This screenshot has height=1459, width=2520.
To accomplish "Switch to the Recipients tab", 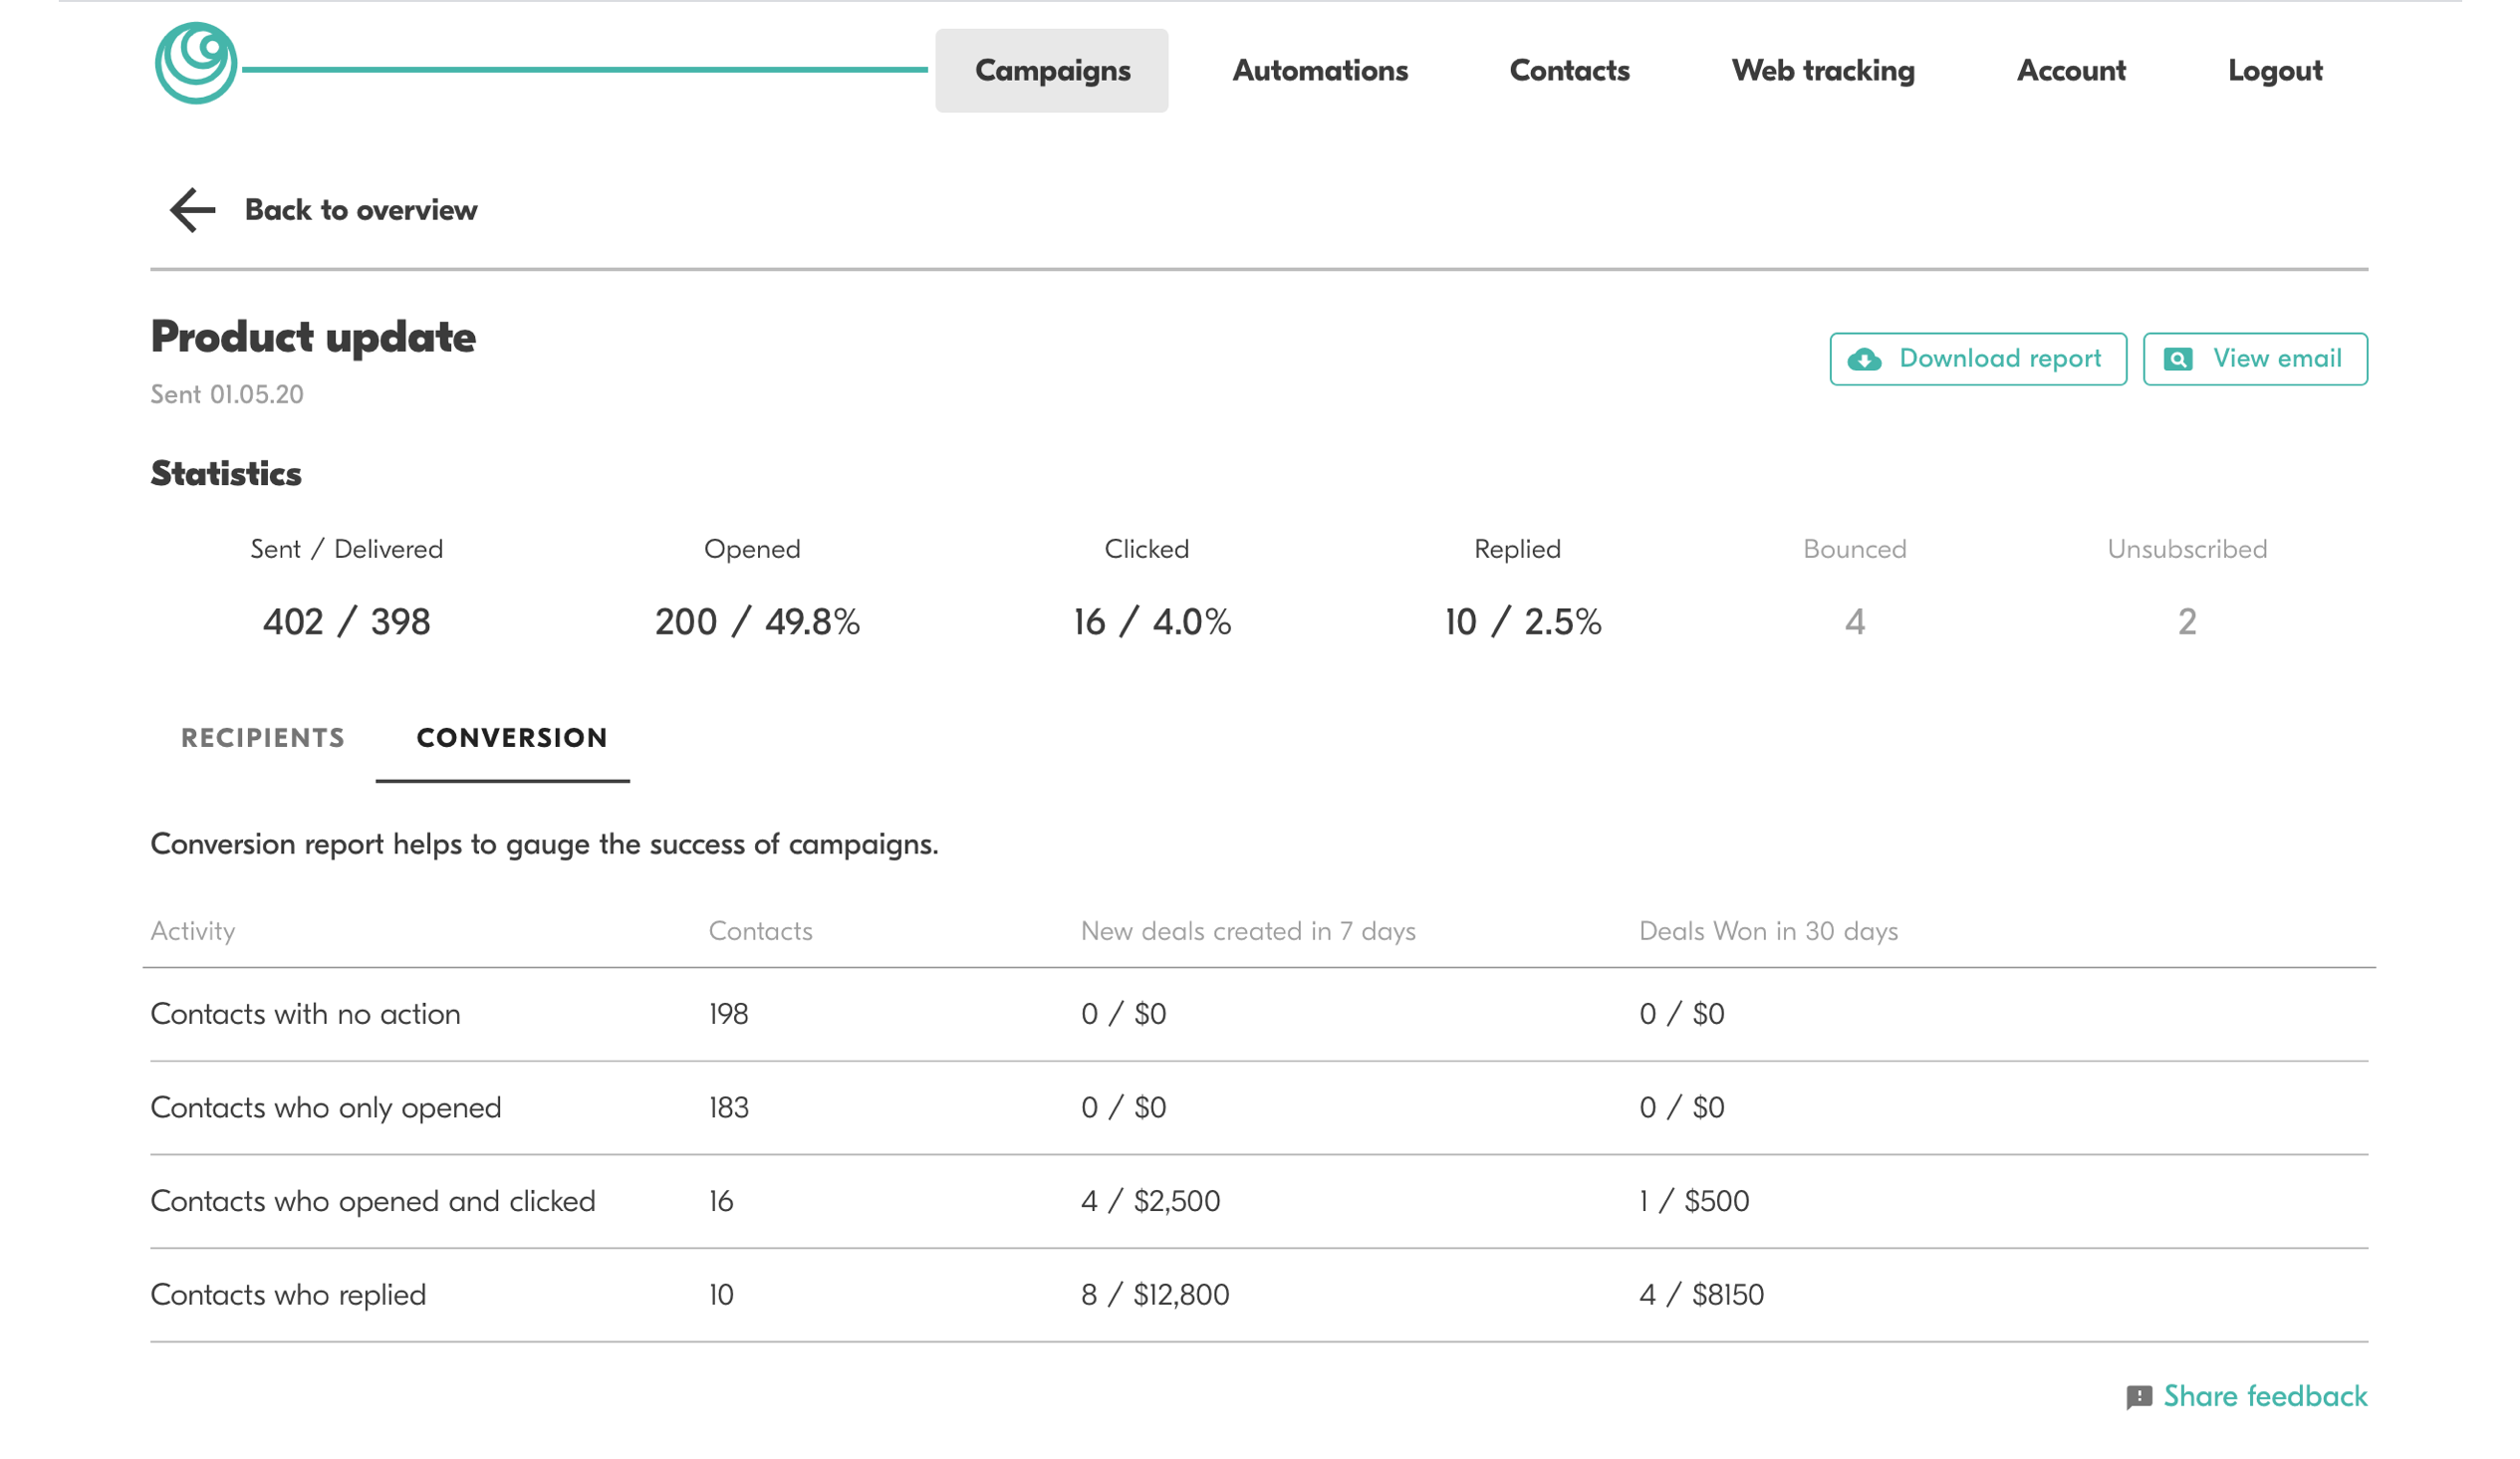I will (263, 738).
